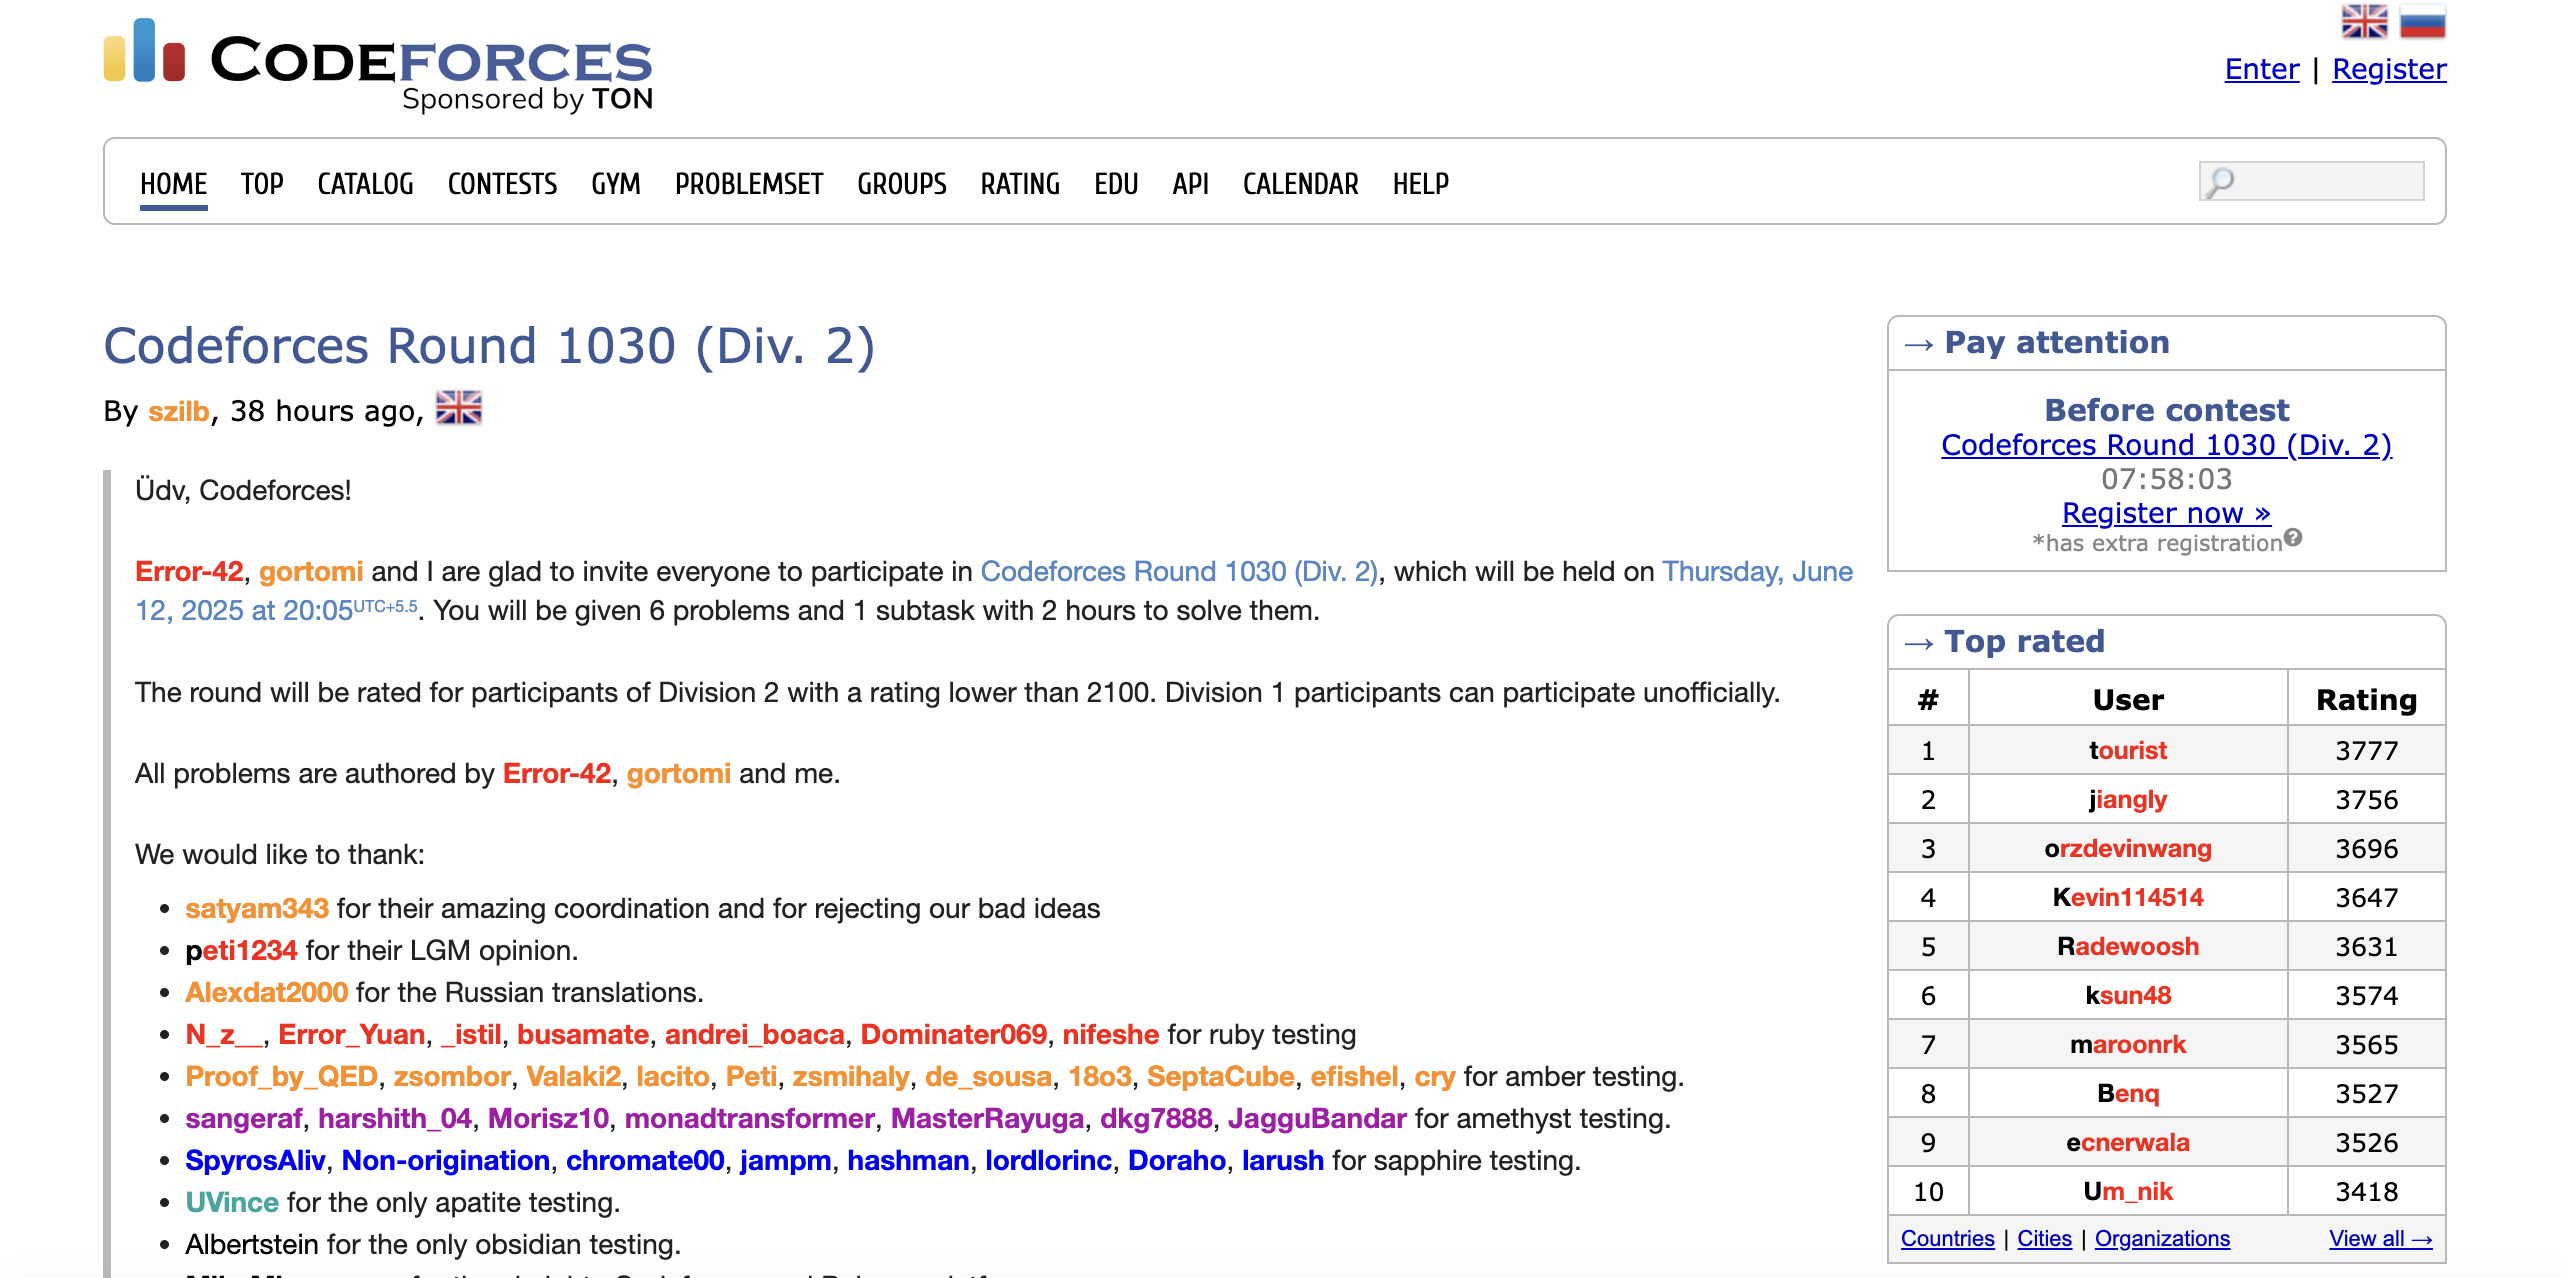Click the Pay attention panel header
The height and width of the screenshot is (1278, 2566).
[x=2166, y=343]
